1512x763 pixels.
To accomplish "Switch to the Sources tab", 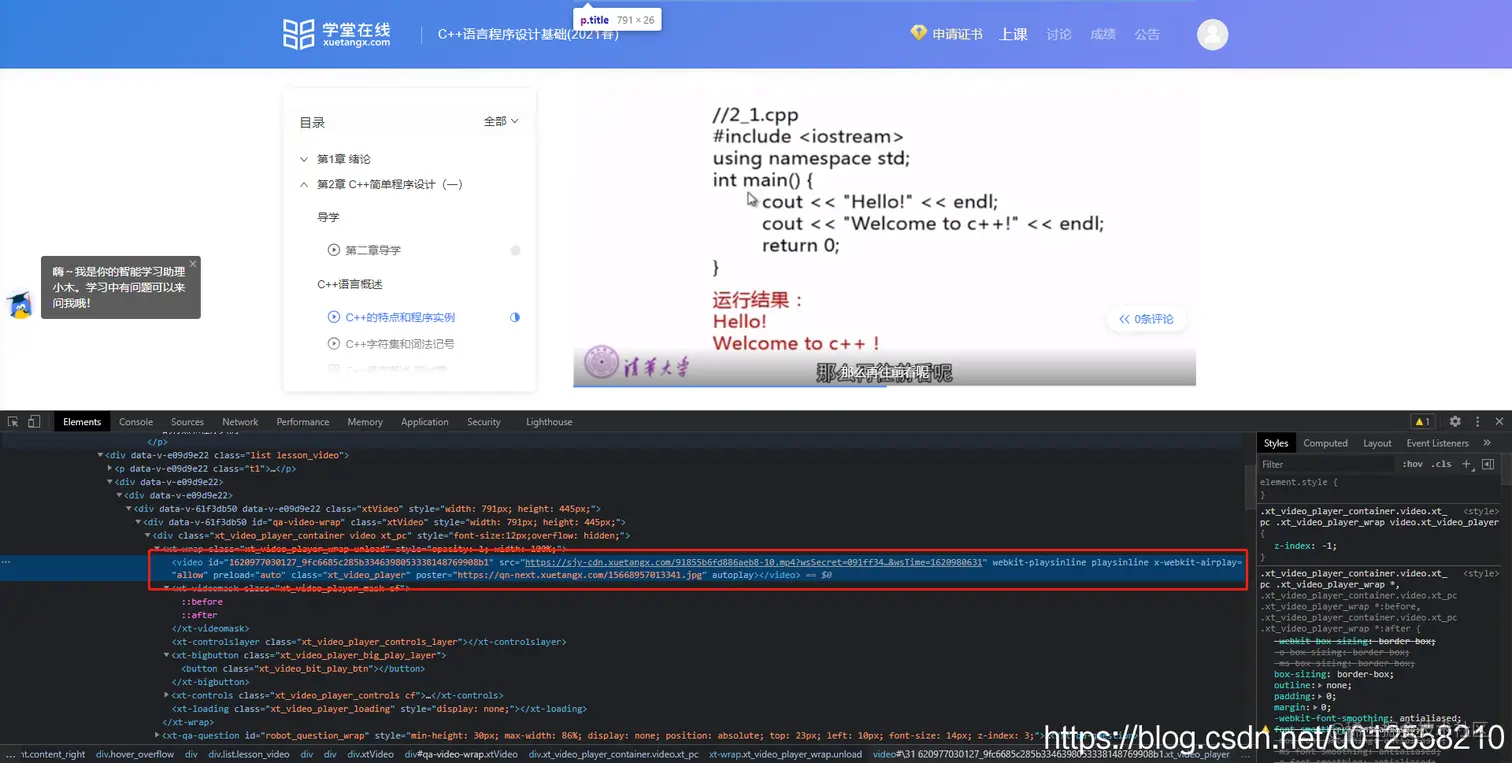I will click(x=187, y=422).
